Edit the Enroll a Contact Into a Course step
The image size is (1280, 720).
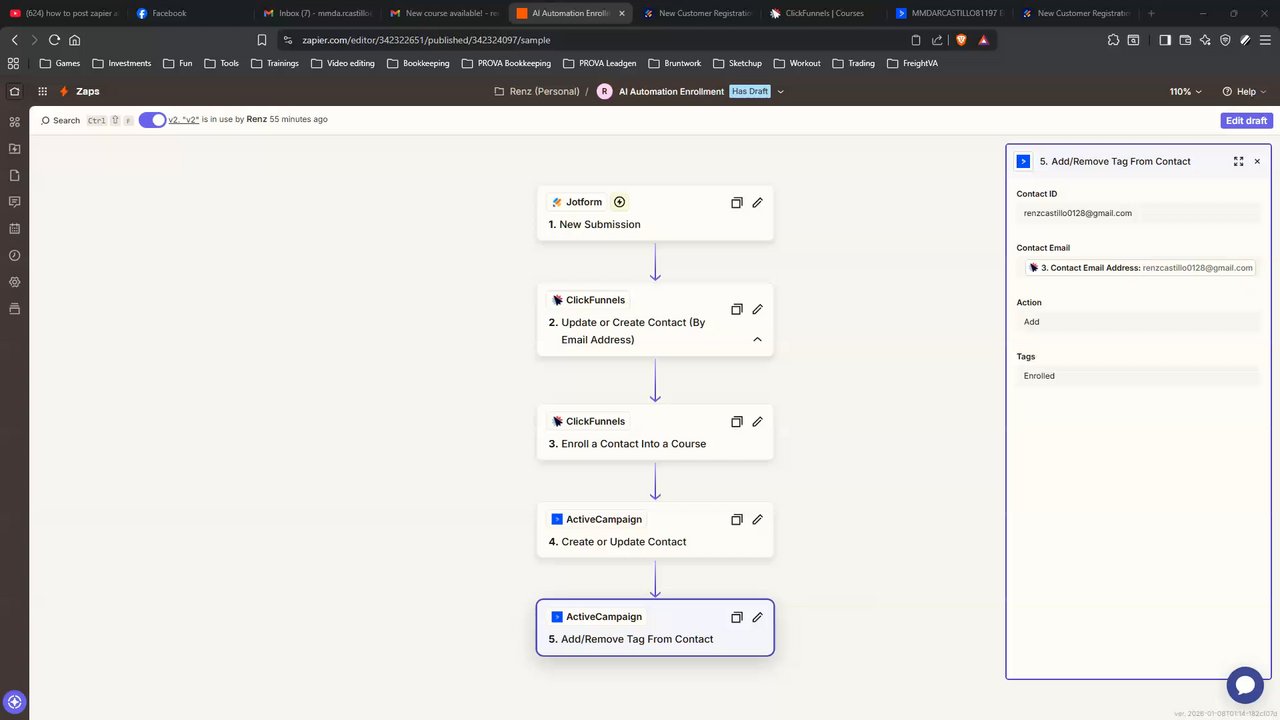click(757, 421)
